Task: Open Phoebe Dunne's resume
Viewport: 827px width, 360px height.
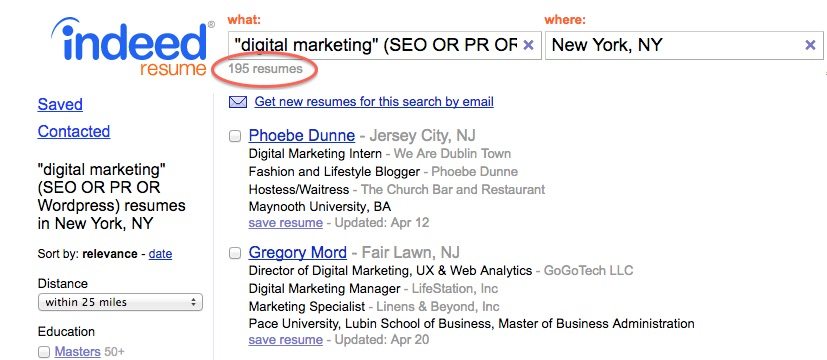Action: tap(302, 135)
